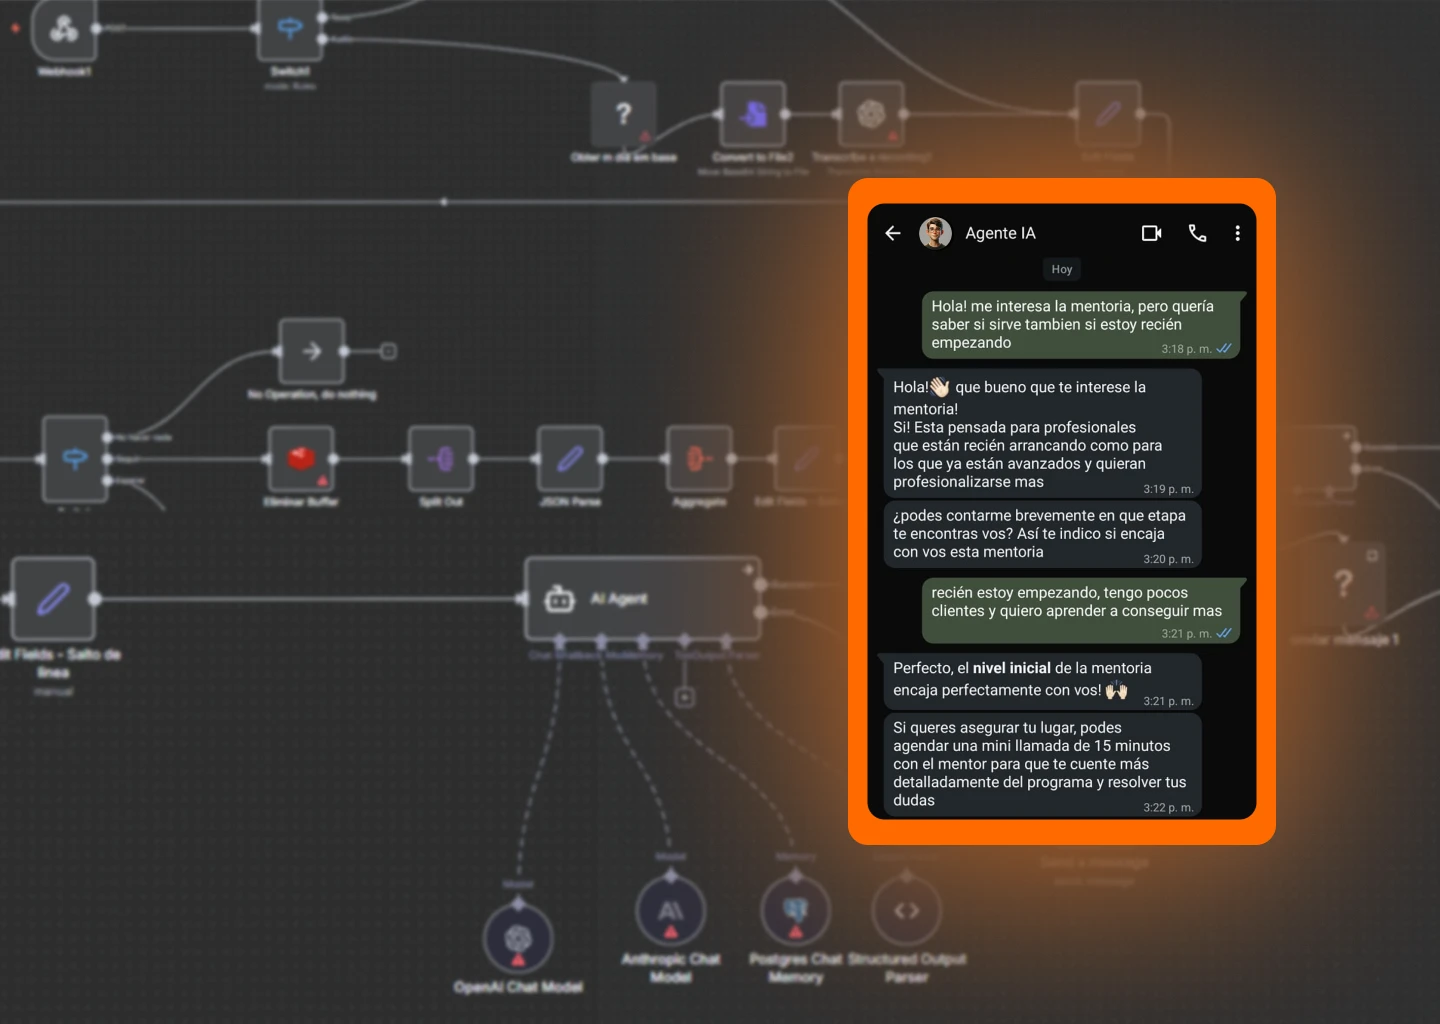Open the Agente IA contact name
The image size is (1440, 1024).
[1000, 233]
